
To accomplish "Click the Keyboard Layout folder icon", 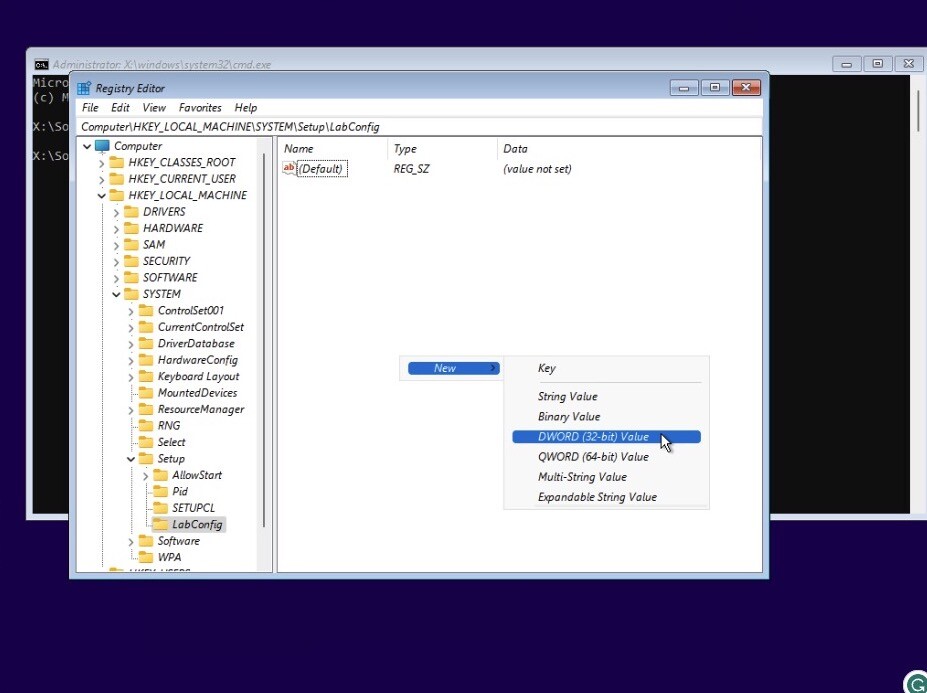I will tap(146, 377).
